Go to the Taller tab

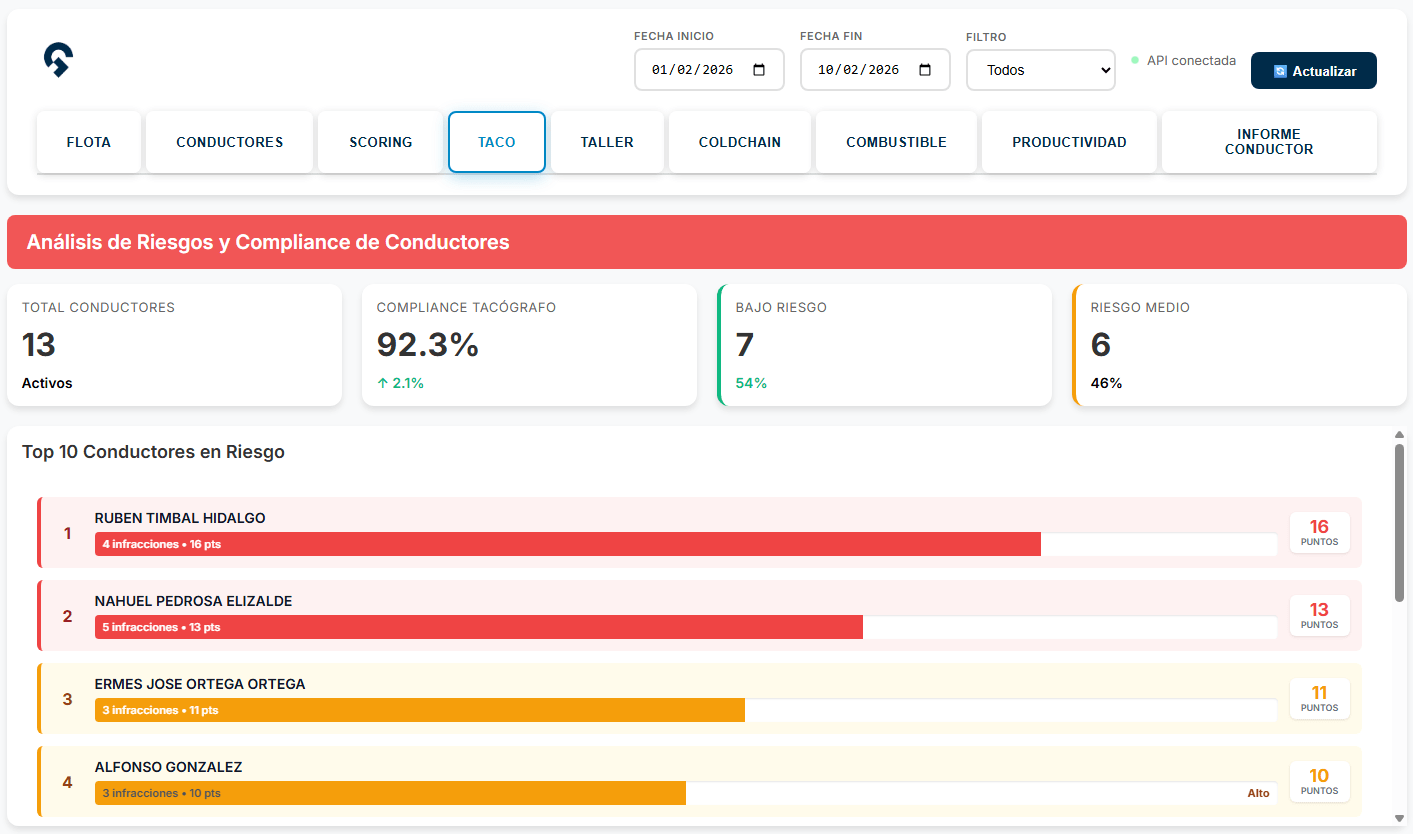pos(607,142)
